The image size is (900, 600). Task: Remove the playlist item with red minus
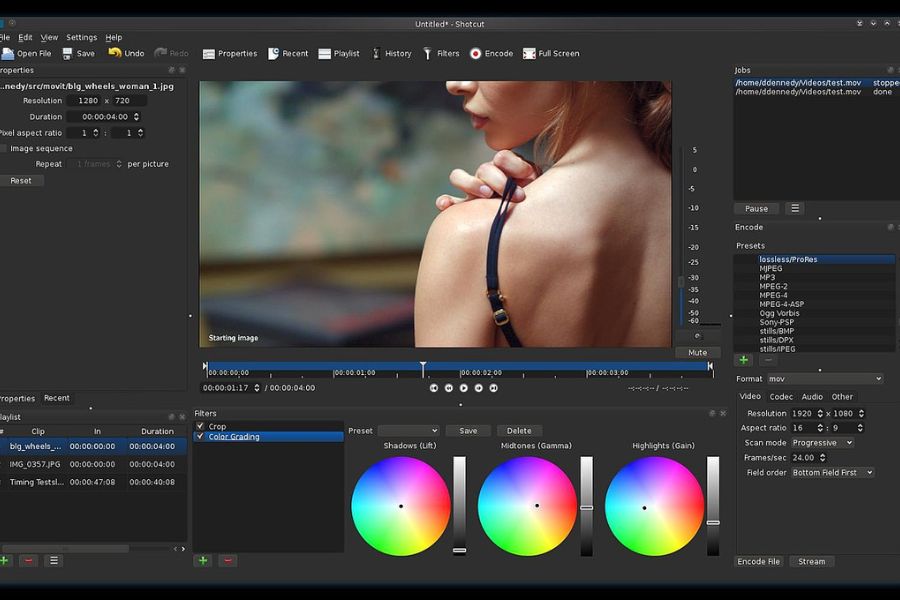tap(29, 560)
